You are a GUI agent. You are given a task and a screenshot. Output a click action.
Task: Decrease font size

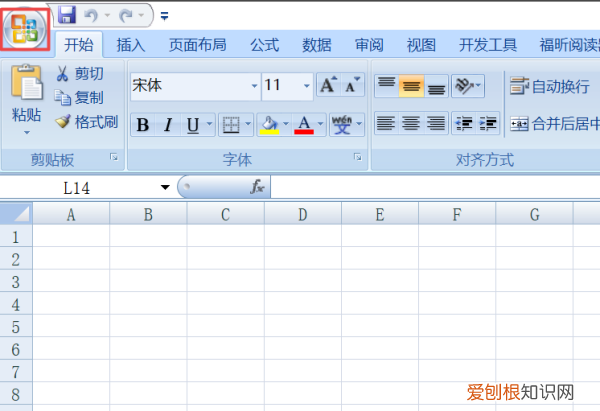tap(352, 85)
